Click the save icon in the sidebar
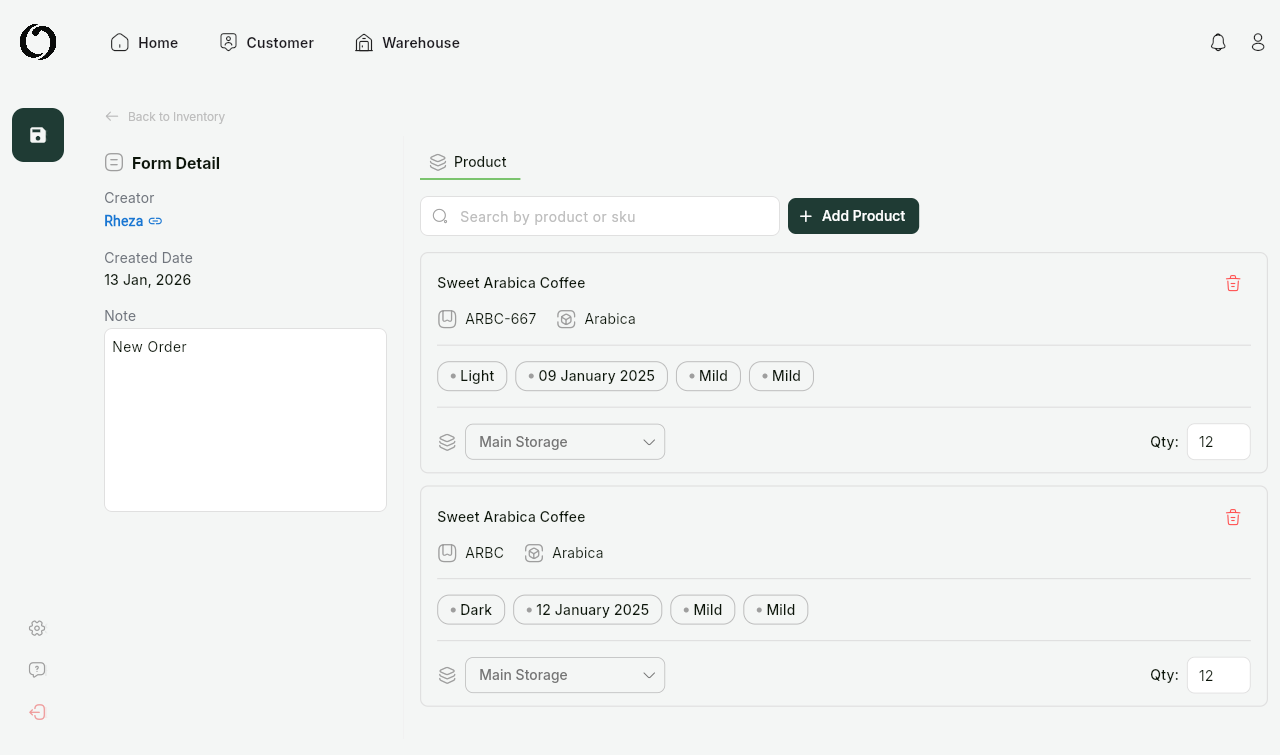Screen dimensions: 1280x755 coord(38,135)
